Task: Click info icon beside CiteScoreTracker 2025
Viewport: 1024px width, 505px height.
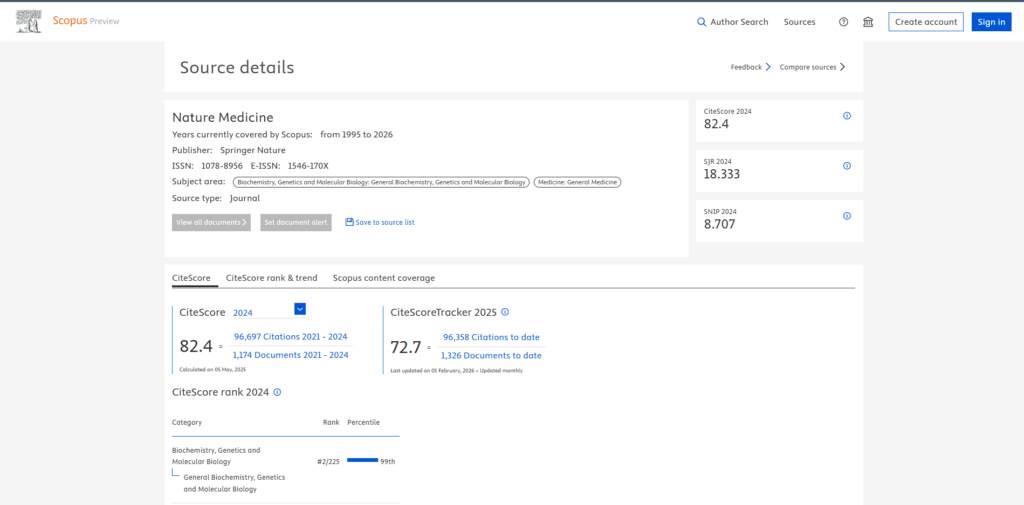Action: pyautogui.click(x=505, y=312)
